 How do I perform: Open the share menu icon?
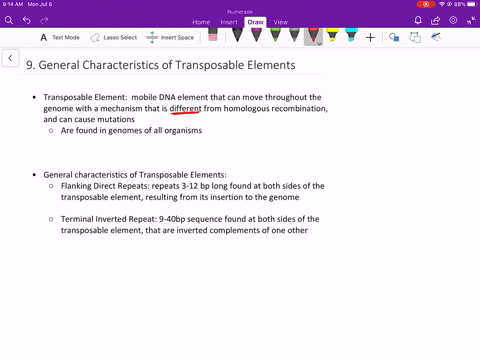(435, 21)
